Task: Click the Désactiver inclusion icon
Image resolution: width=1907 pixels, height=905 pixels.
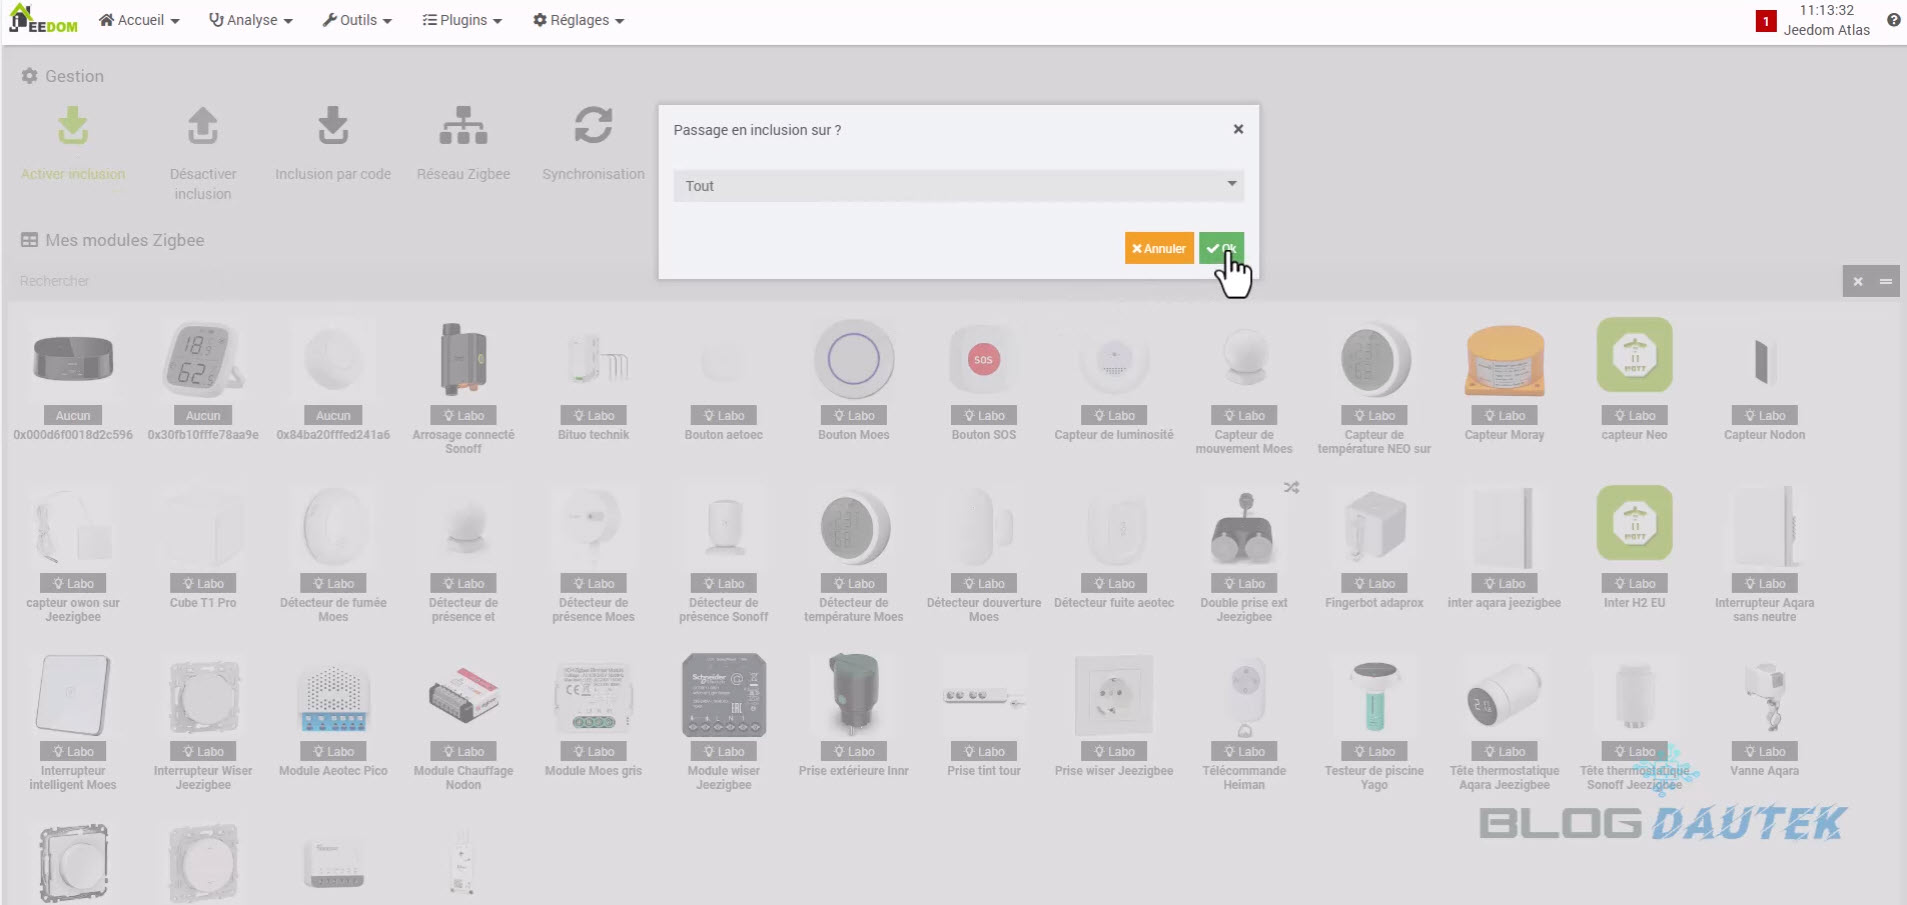Action: click(x=203, y=128)
